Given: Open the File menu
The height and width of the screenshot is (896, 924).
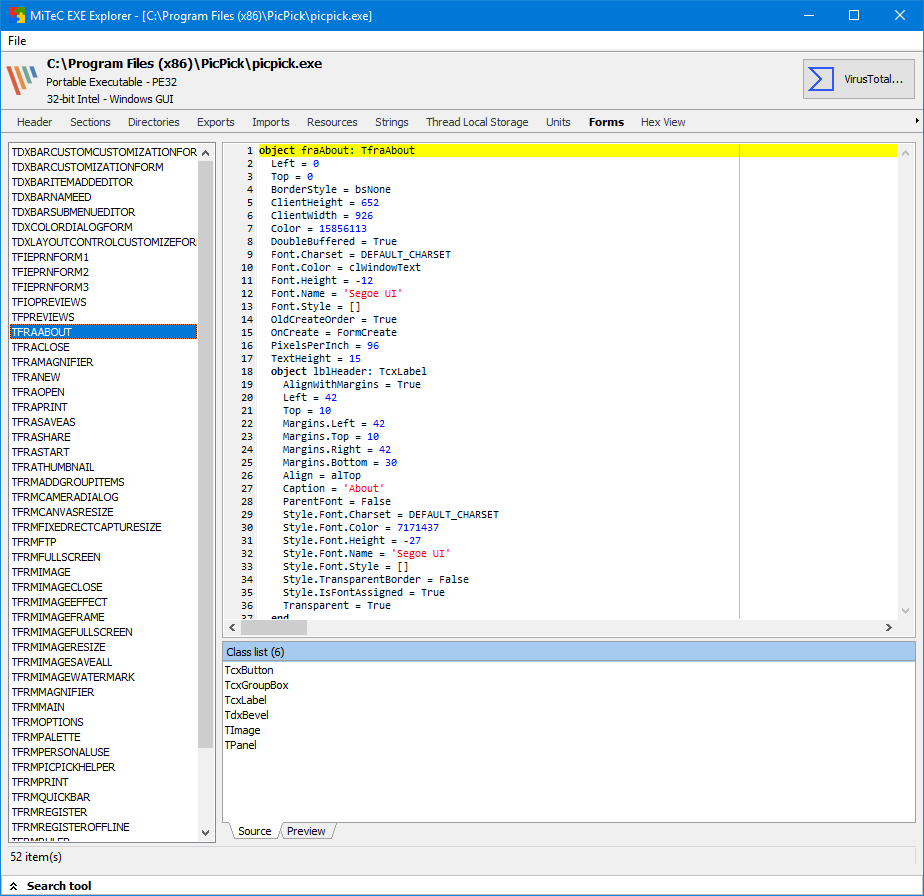Looking at the screenshot, I should 17,41.
